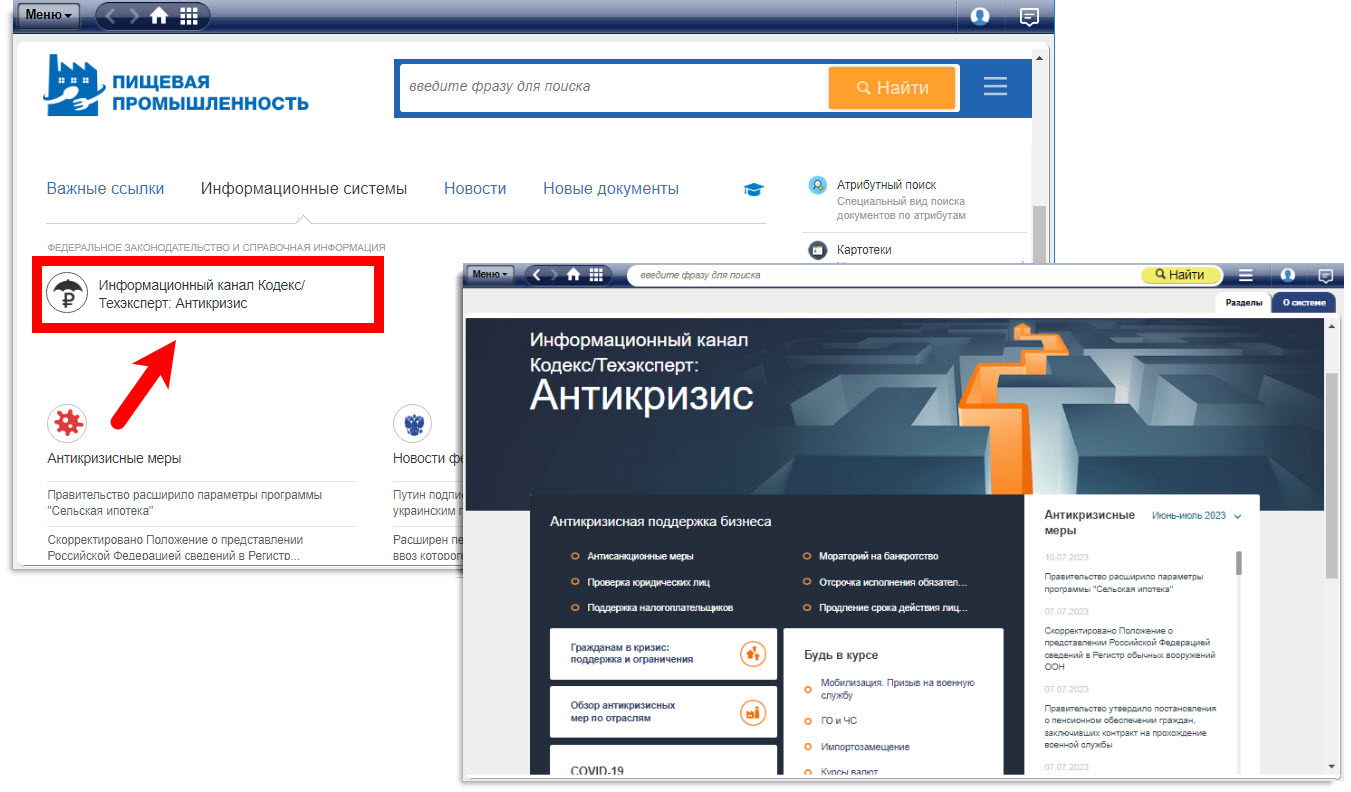Open hamburger menu in front window toolbar
1351x792 pixels.
click(x=1246, y=275)
